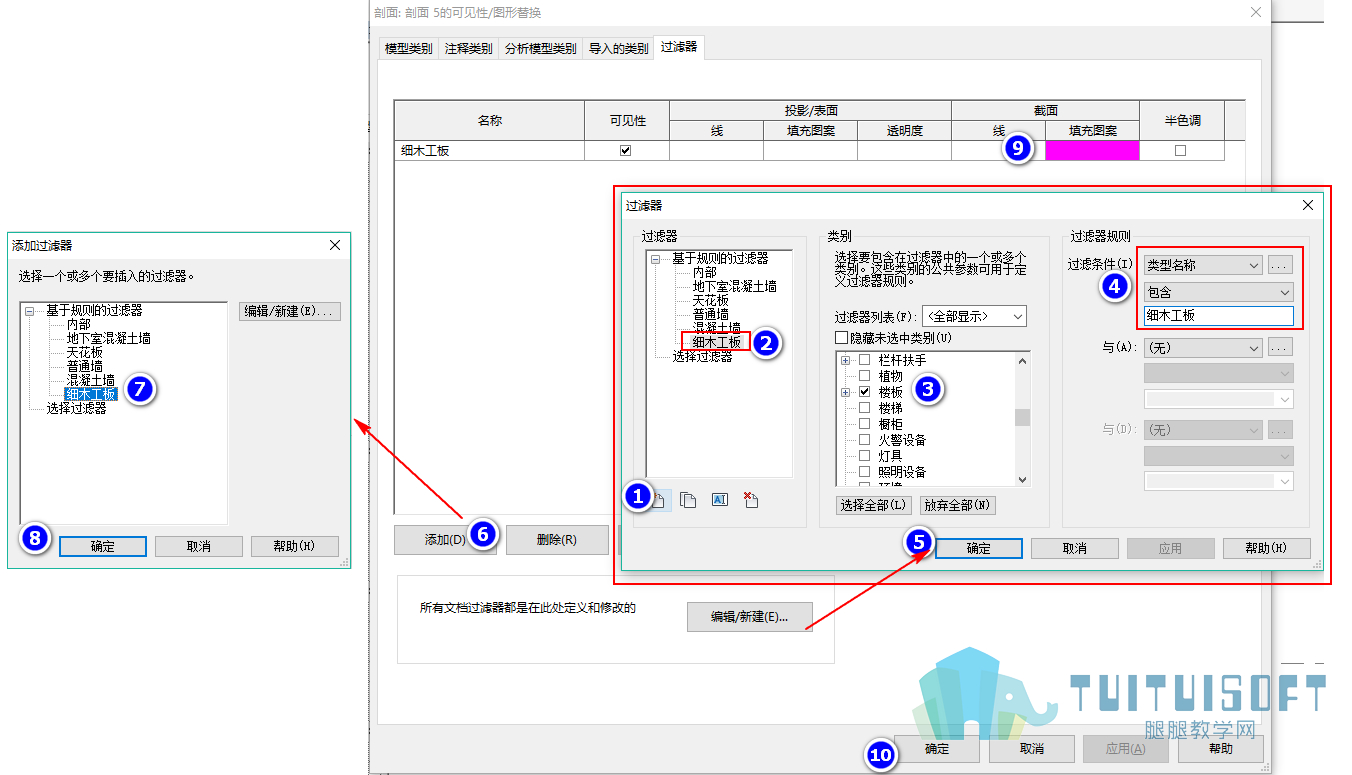Select 普通墙 in the 过滤器 dialog tree
Image resolution: width=1352 pixels, height=775 pixels.
pyautogui.click(x=710, y=314)
